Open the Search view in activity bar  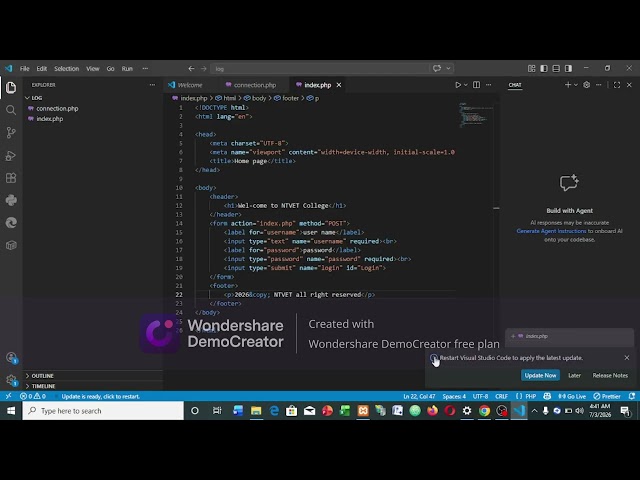[11, 110]
